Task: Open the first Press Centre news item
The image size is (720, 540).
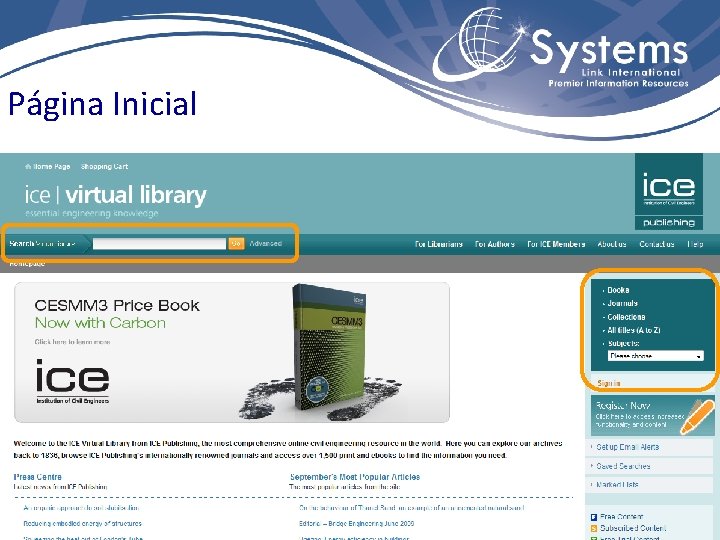Action: click(81, 508)
